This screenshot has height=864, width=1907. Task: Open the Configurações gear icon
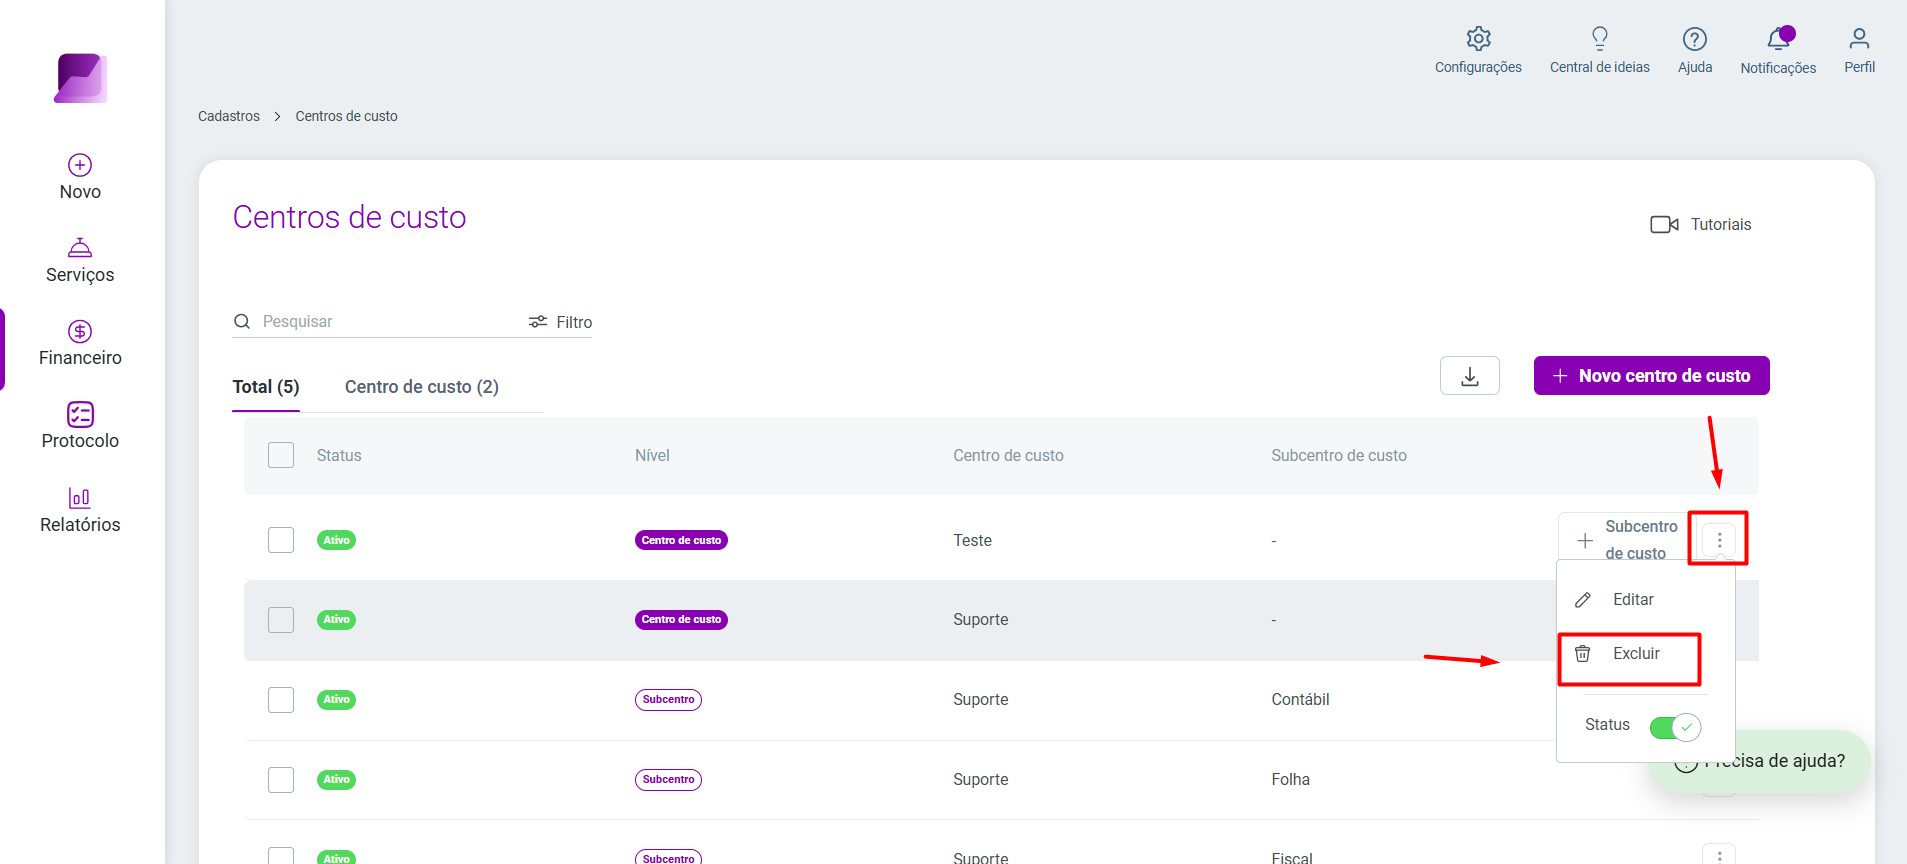pyautogui.click(x=1478, y=39)
